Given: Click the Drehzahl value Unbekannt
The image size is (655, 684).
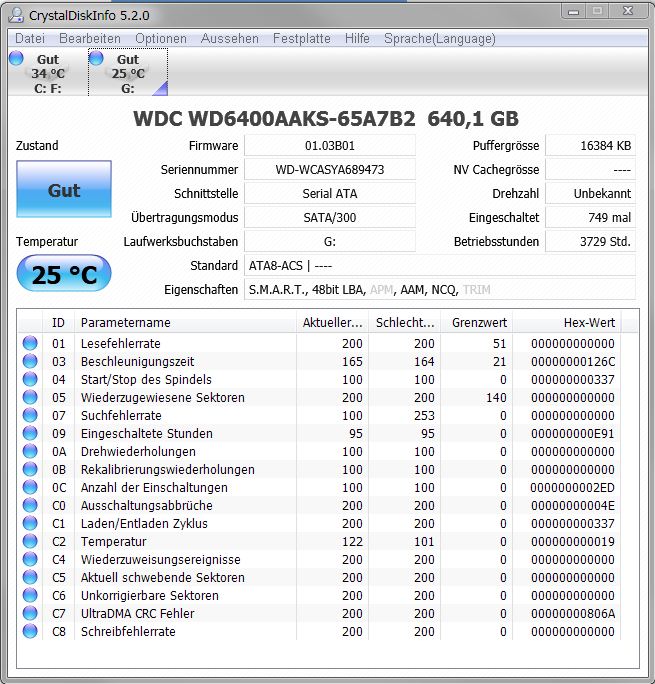Looking at the screenshot, I should [590, 193].
